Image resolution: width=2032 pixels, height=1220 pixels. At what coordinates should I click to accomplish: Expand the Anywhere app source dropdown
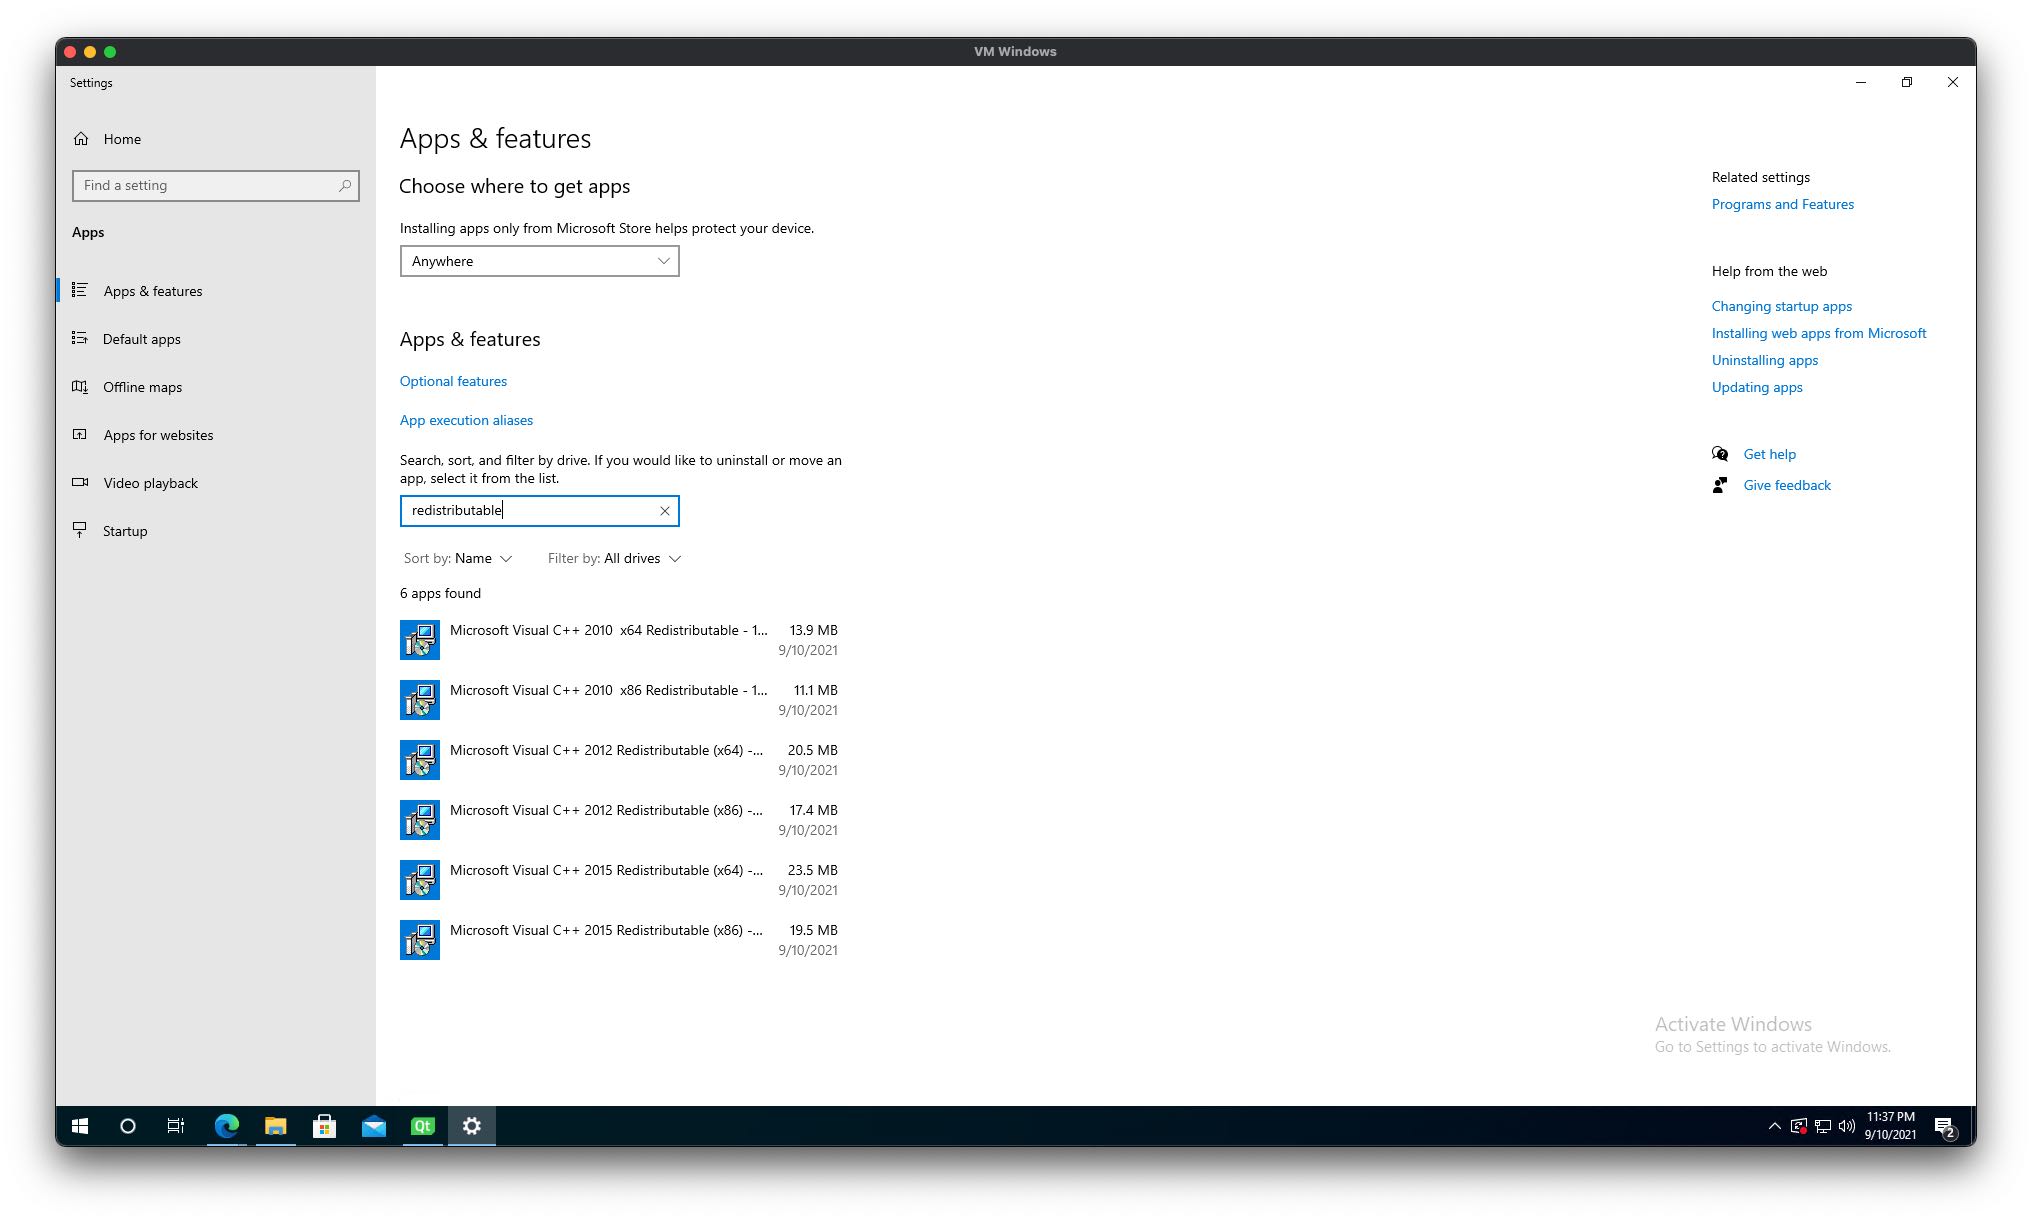(x=539, y=261)
